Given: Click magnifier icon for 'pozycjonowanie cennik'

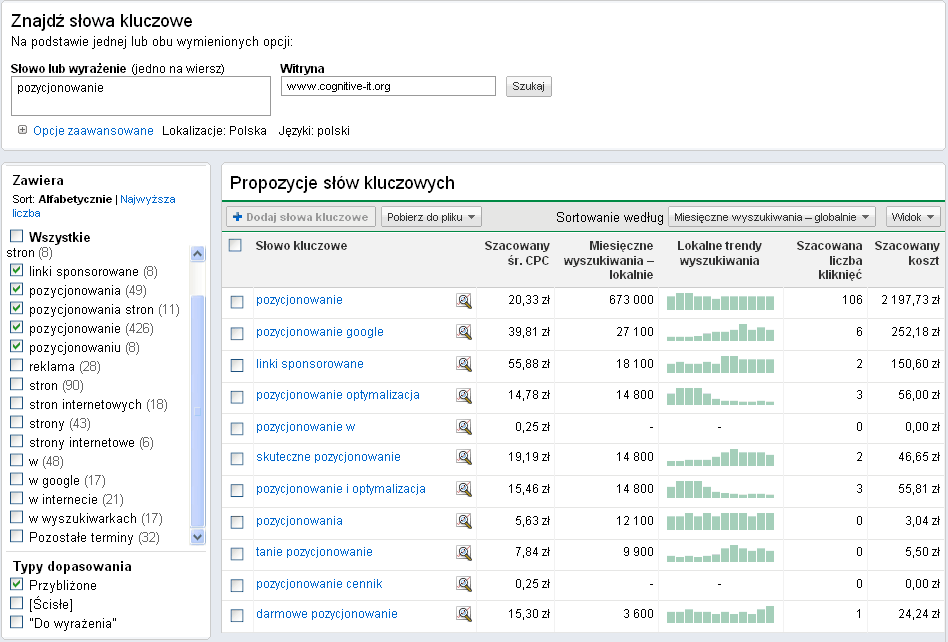Looking at the screenshot, I should tap(464, 584).
